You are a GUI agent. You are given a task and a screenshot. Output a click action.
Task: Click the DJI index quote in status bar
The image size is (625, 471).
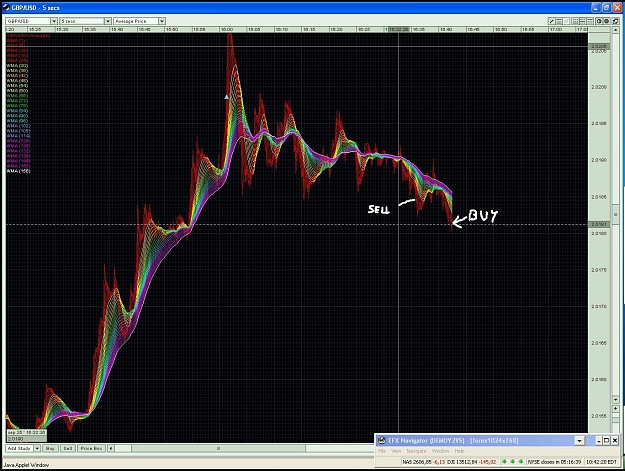pos(472,462)
